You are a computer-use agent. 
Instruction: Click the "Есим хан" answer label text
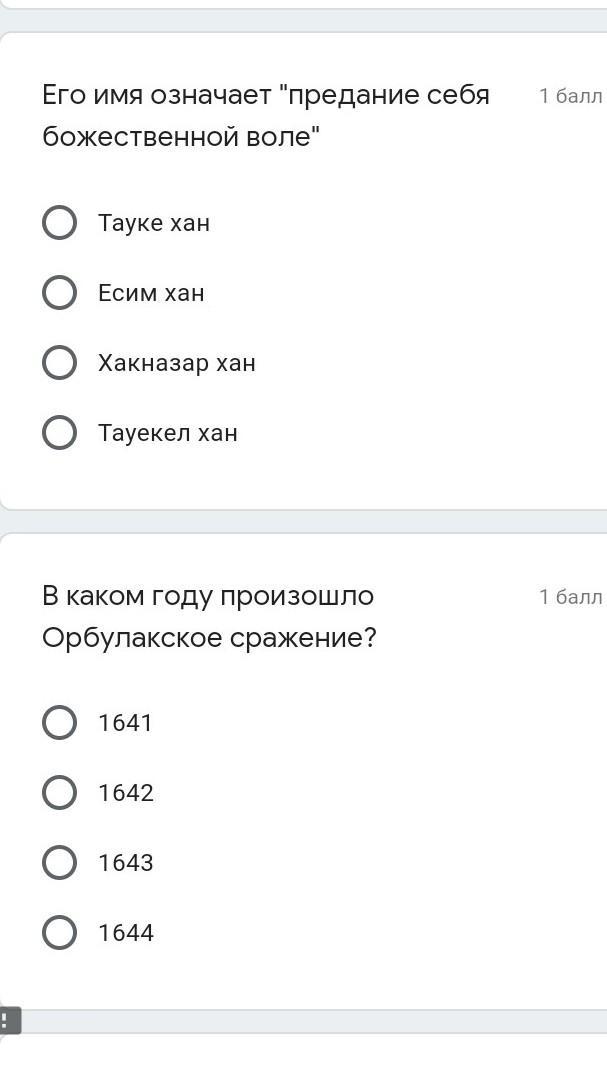pos(151,293)
